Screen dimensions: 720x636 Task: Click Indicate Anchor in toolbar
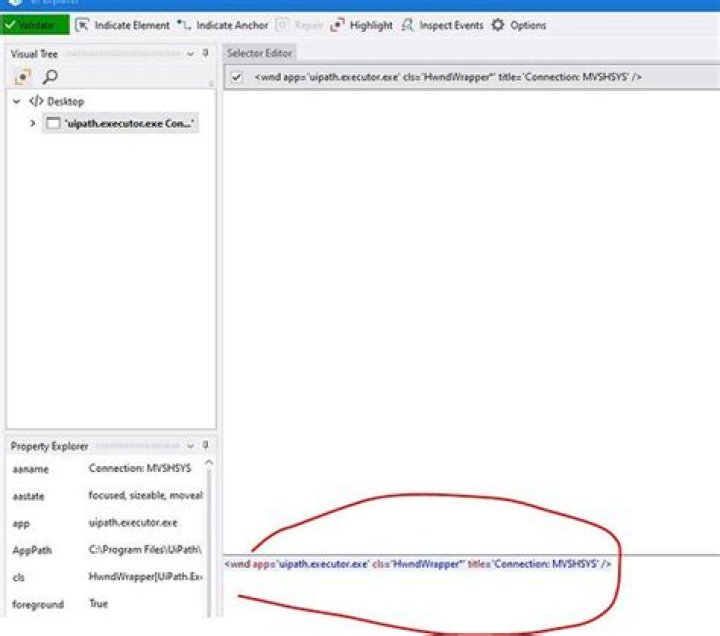(x=223, y=25)
